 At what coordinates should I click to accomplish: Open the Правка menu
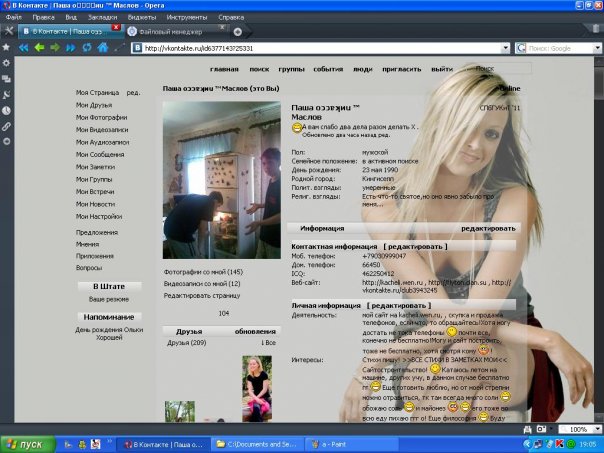click(x=43, y=17)
